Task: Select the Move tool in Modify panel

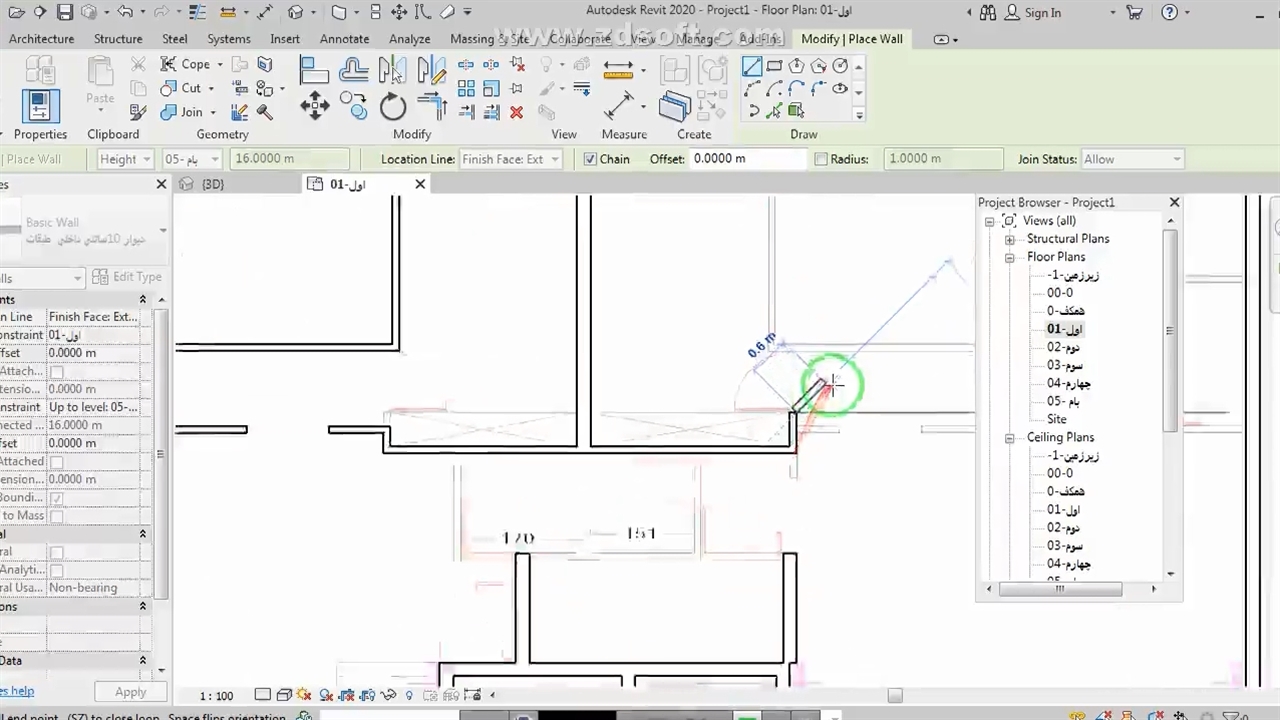Action: (x=314, y=106)
